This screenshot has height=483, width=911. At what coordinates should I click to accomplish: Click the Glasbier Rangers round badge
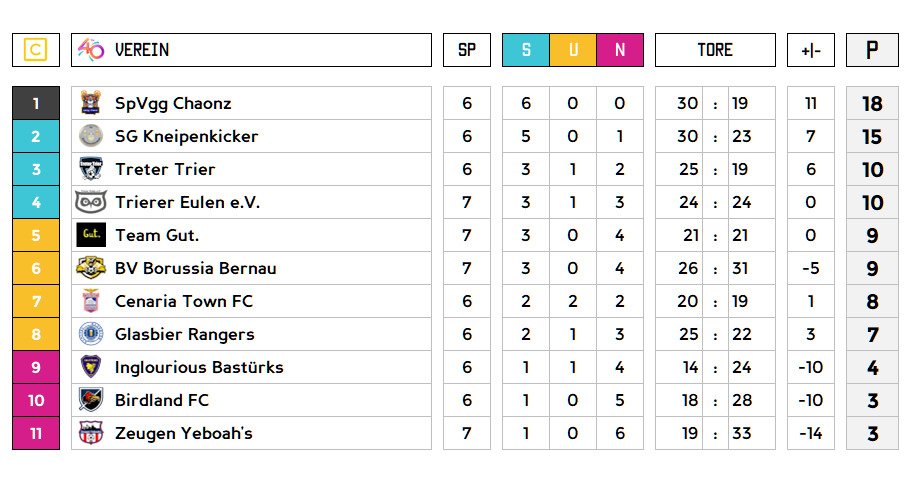91,334
